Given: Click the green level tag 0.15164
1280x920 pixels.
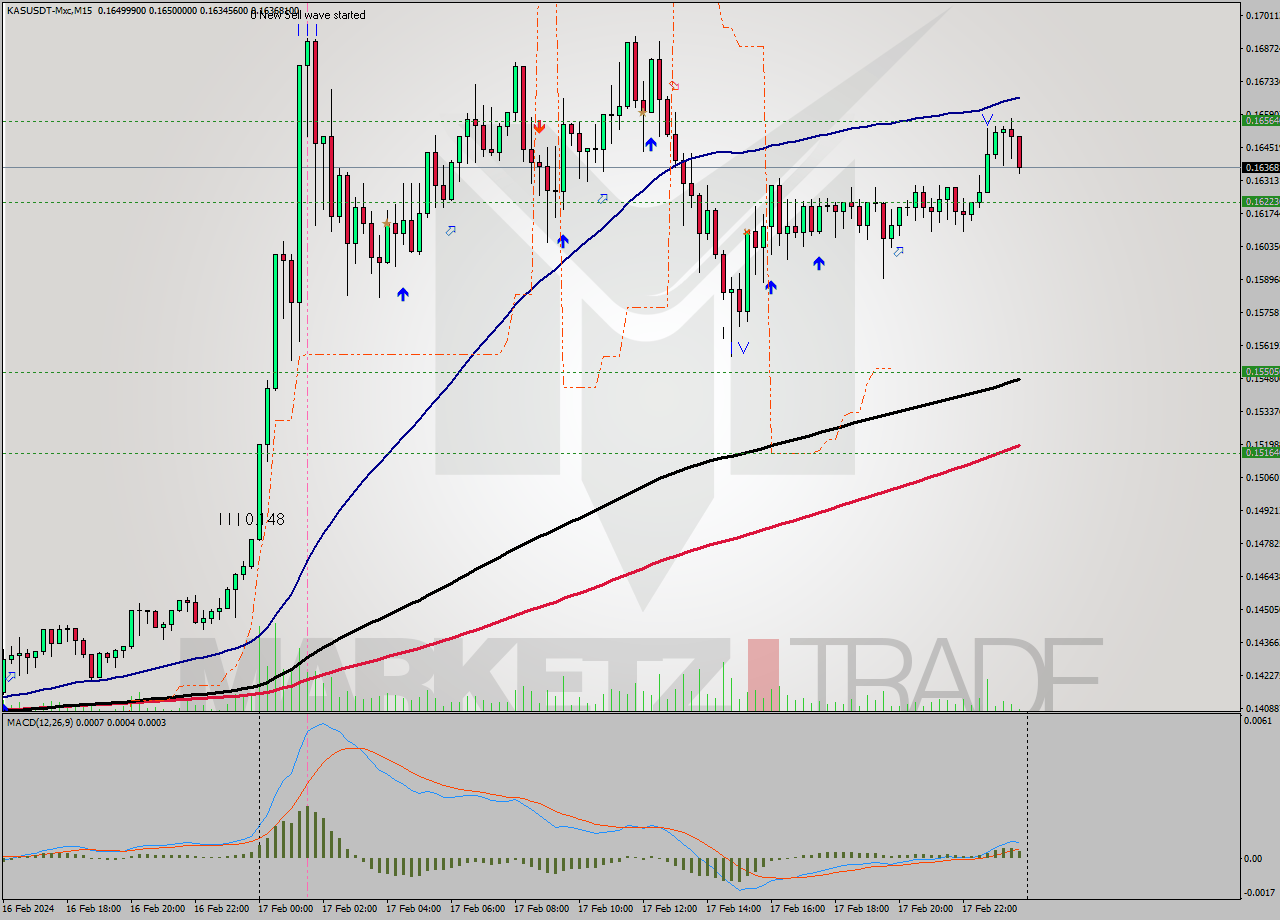Looking at the screenshot, I should [1260, 452].
